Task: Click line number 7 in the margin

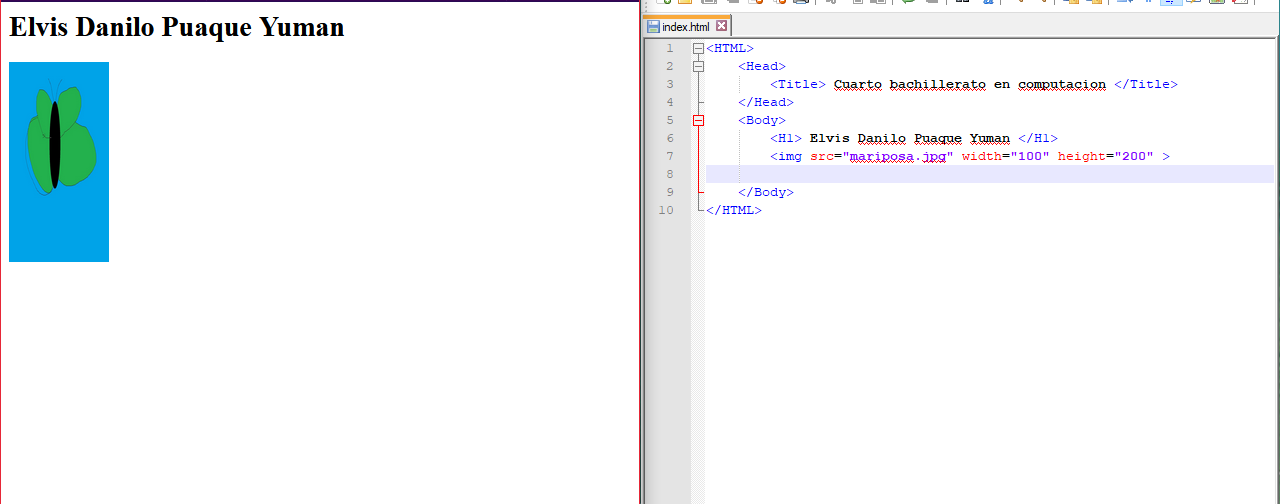Action: (x=669, y=156)
